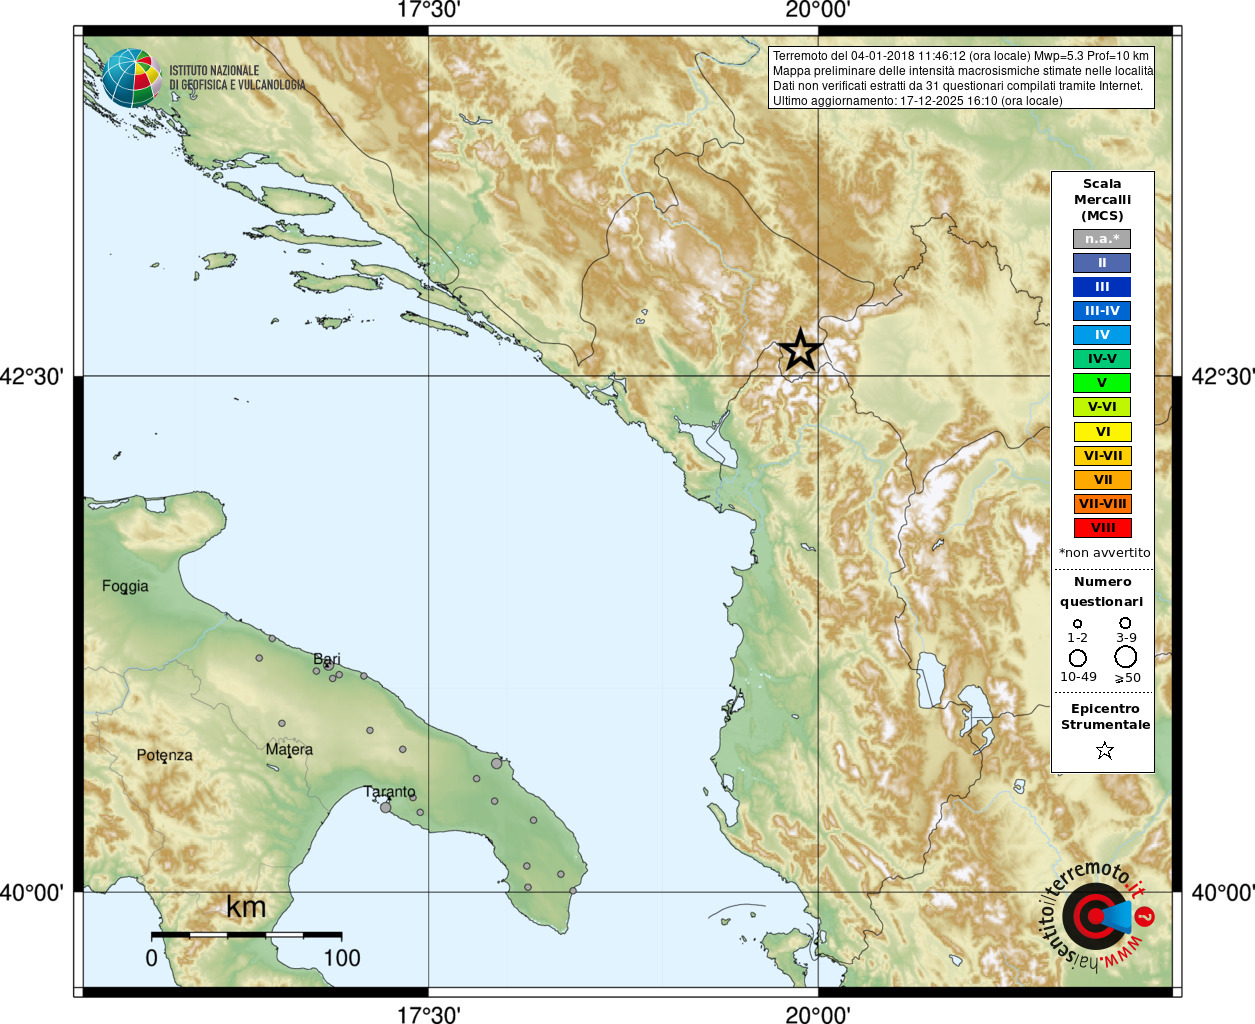1255x1024 pixels.
Task: Click the haisentitoilterremoto.it logo
Action: (x=1097, y=915)
